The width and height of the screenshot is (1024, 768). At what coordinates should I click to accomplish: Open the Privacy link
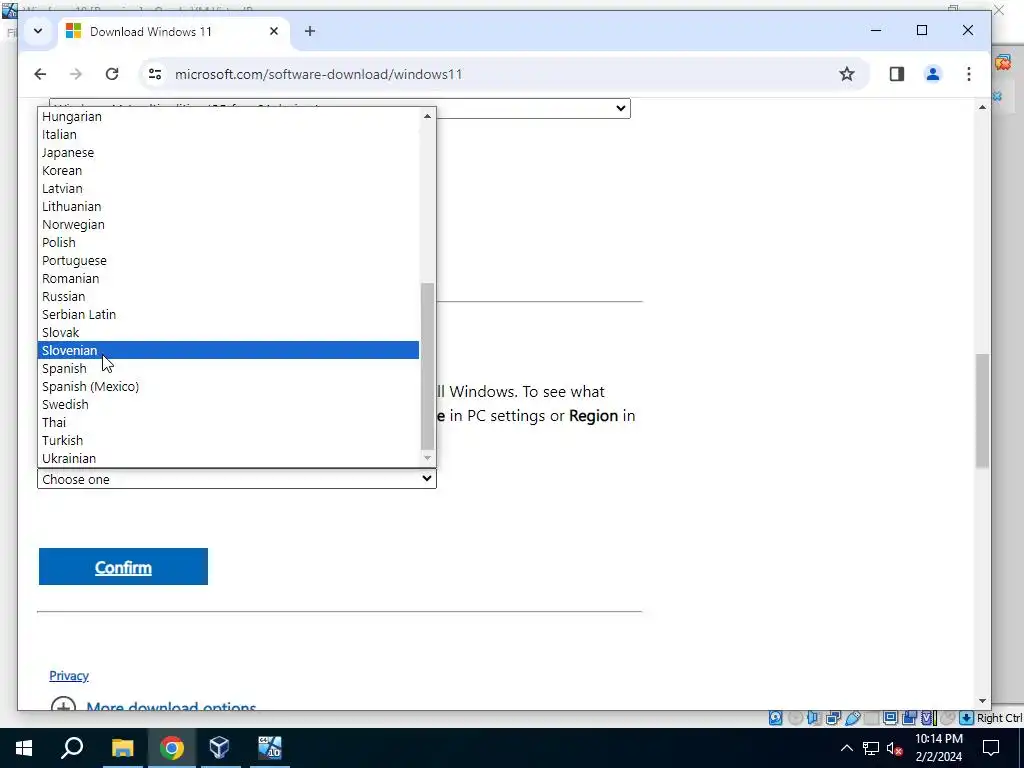click(x=69, y=676)
